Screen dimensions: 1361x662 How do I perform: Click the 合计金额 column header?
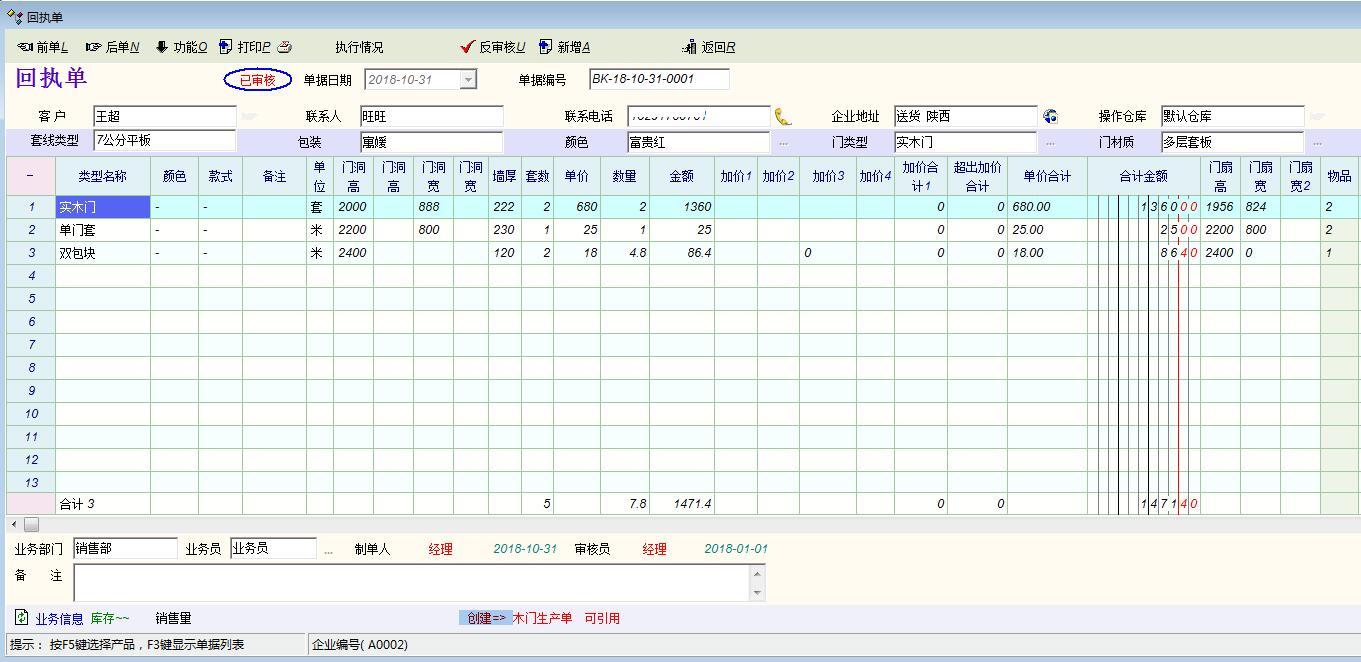(x=1143, y=176)
